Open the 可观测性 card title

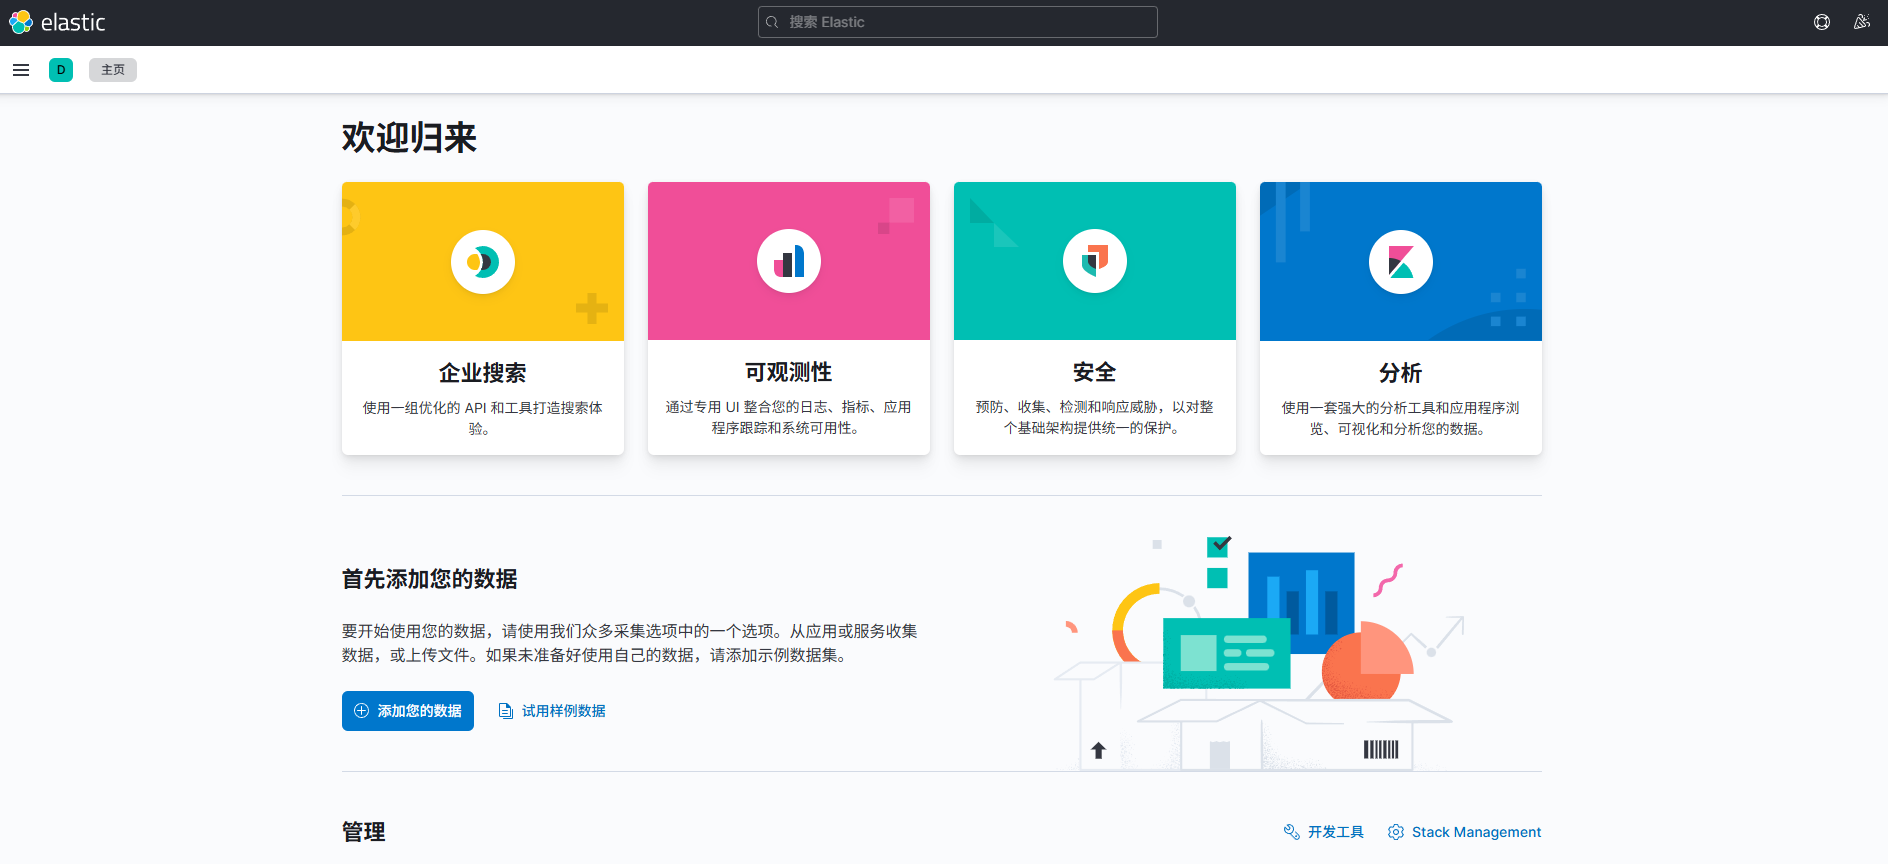pos(789,372)
